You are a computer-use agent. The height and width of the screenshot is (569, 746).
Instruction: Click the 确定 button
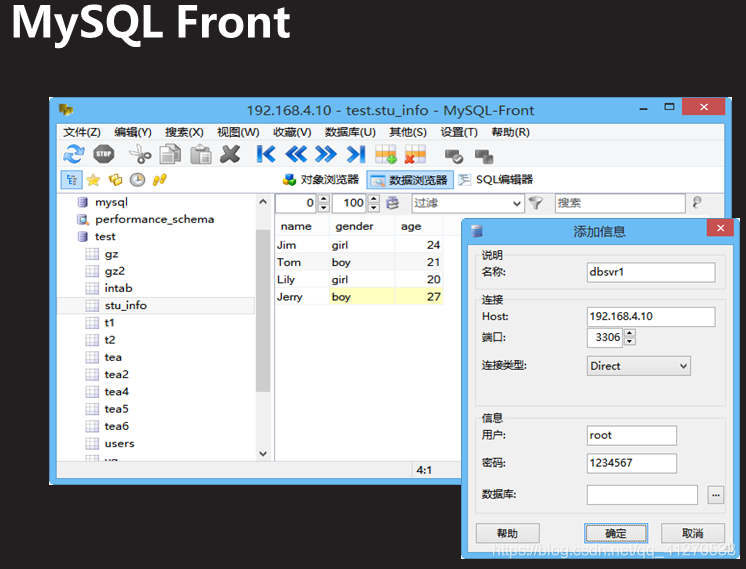pyautogui.click(x=616, y=533)
